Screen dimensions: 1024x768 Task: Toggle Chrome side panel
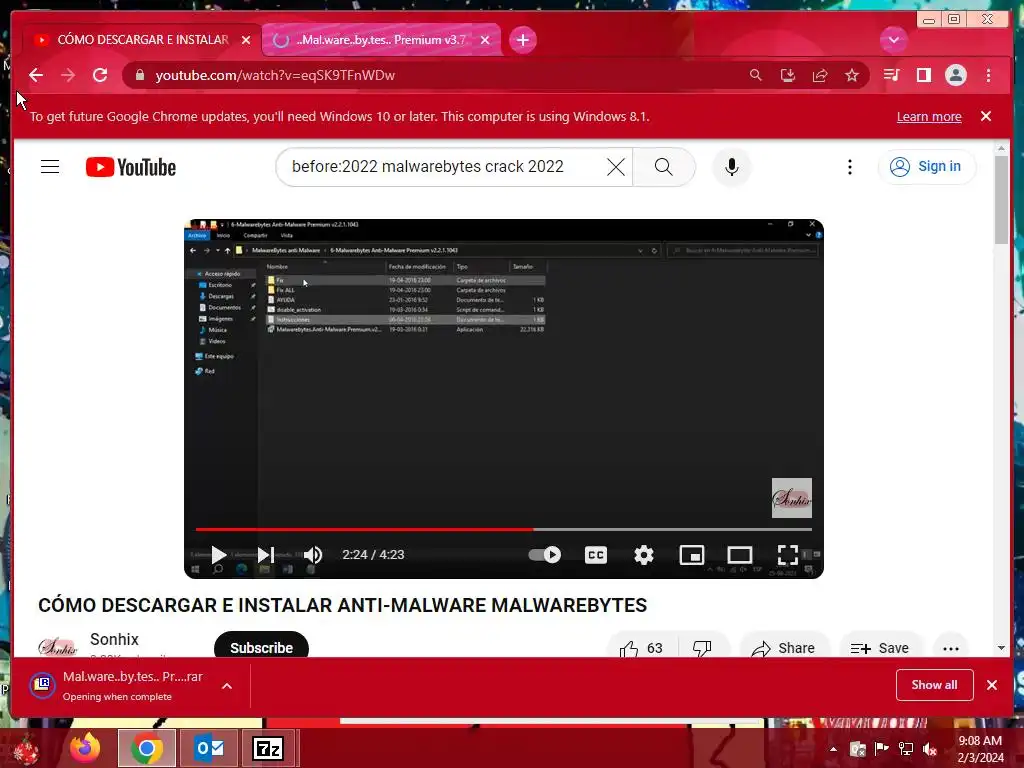923,75
